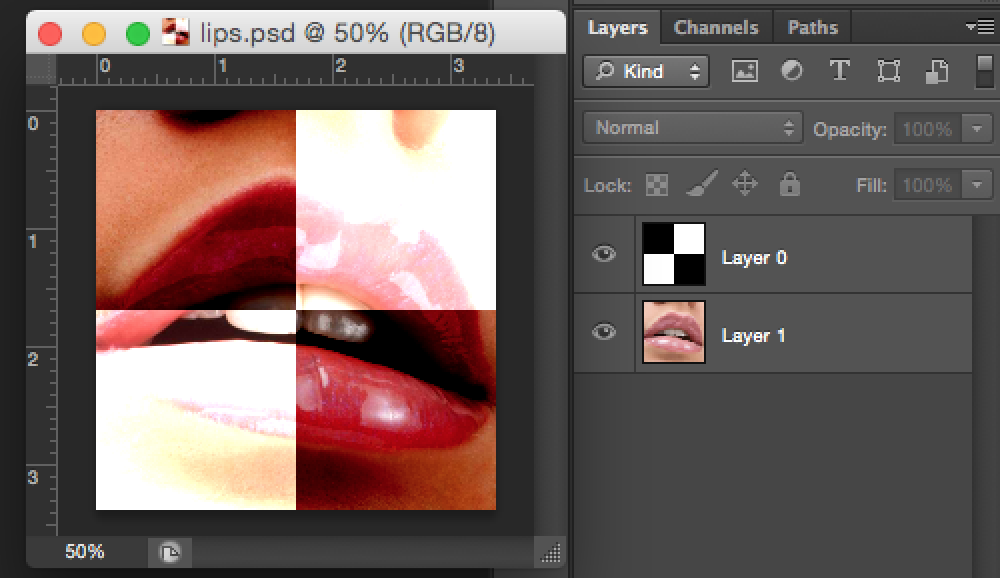Hide Layer 0 using its eye icon
The image size is (1000, 578).
pos(604,255)
